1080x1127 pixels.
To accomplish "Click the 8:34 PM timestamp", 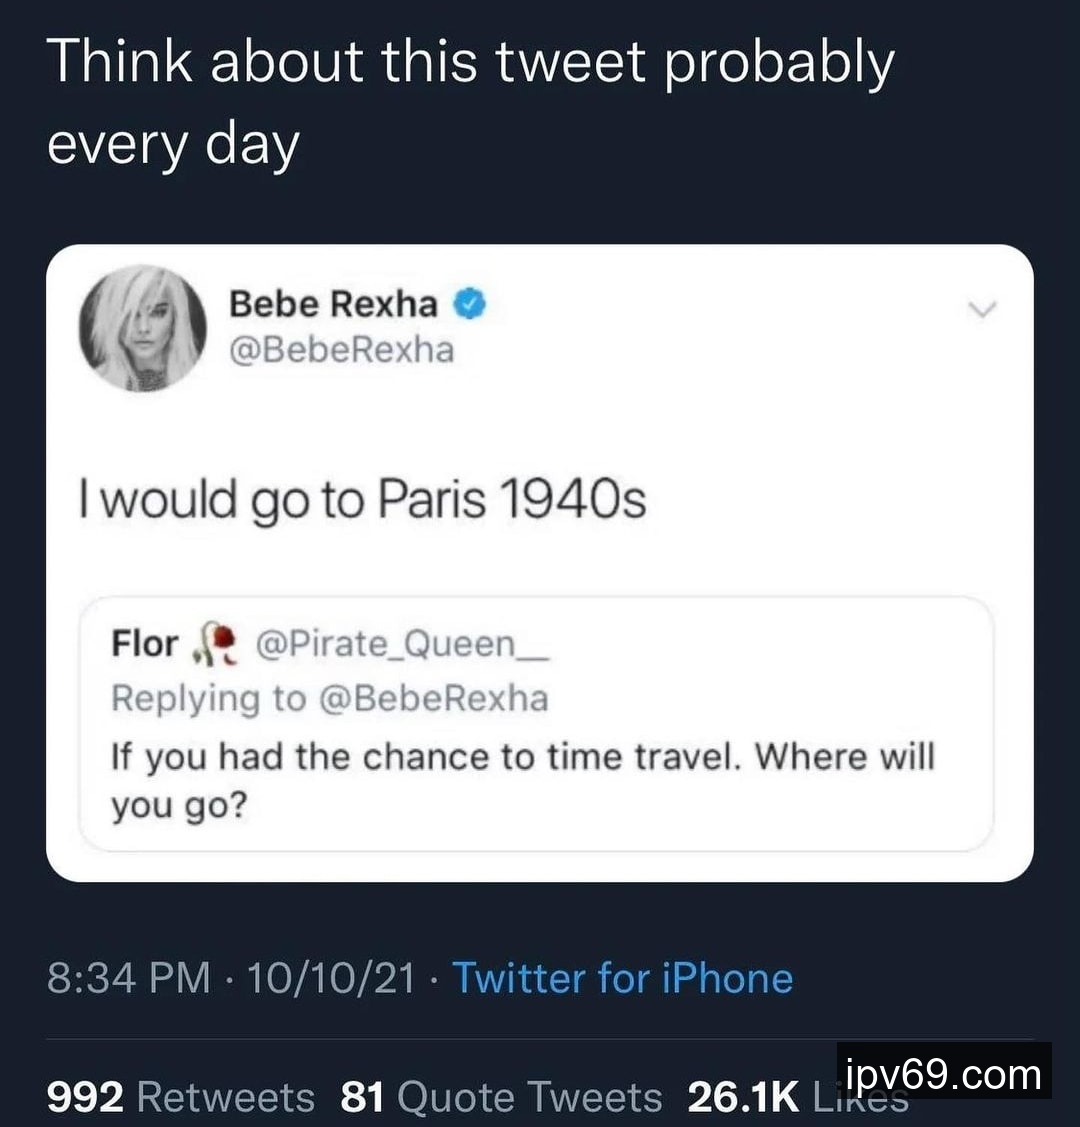I will pos(129,977).
